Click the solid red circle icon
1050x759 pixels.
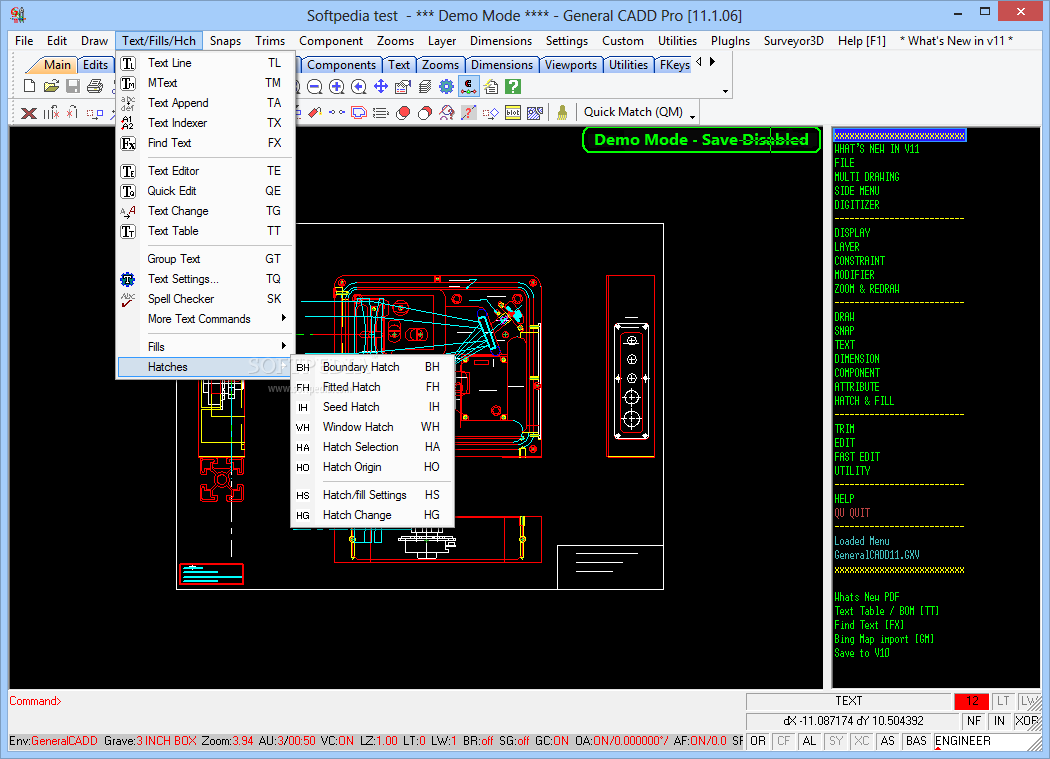(x=403, y=113)
